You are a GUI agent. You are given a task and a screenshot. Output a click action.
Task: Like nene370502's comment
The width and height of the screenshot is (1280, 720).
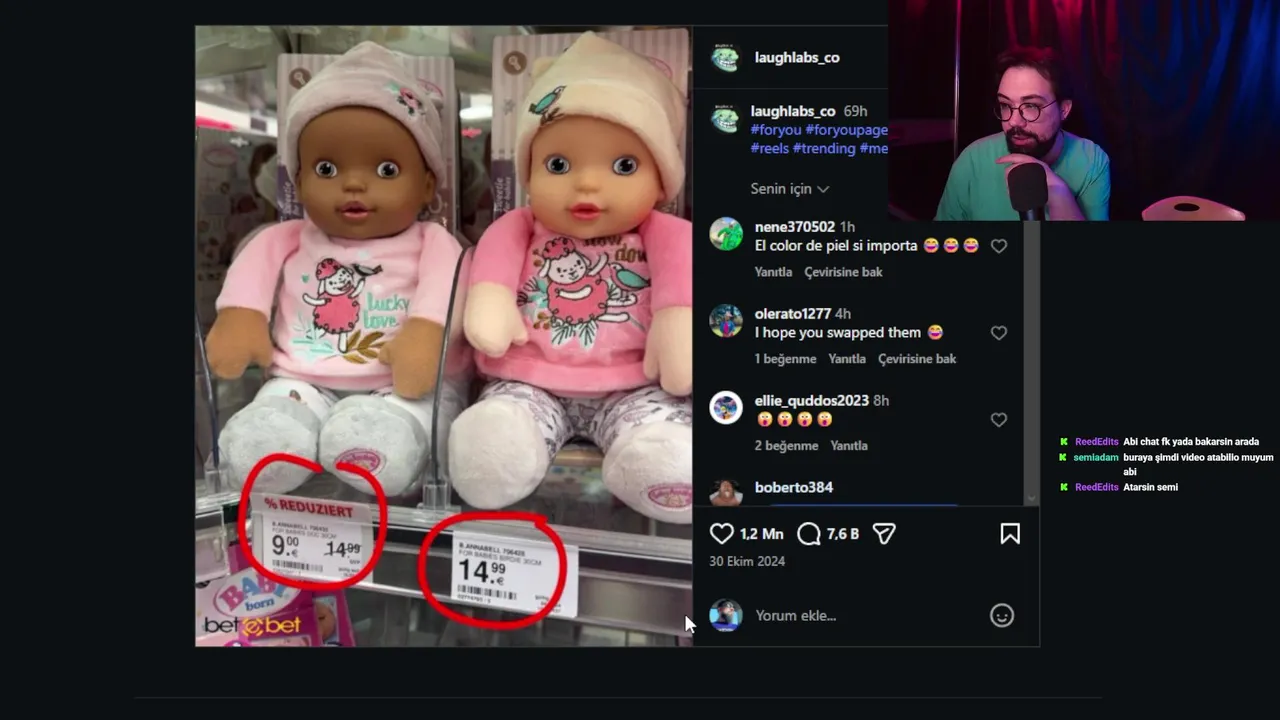point(998,246)
